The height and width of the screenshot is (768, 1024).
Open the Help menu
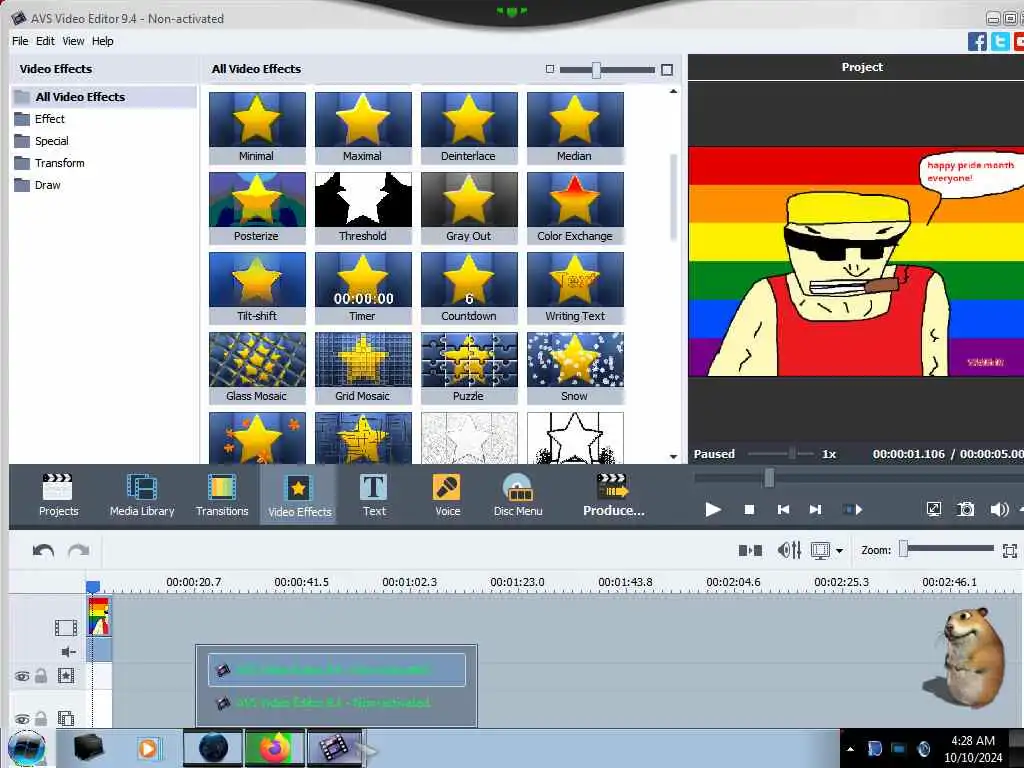[103, 41]
